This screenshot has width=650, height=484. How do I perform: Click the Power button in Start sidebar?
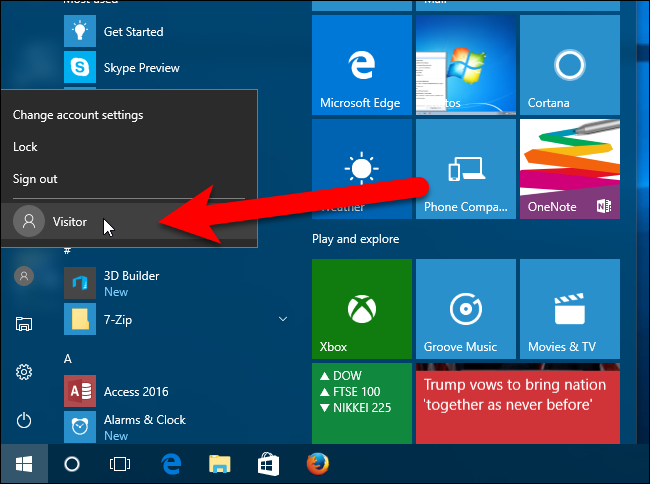24,420
